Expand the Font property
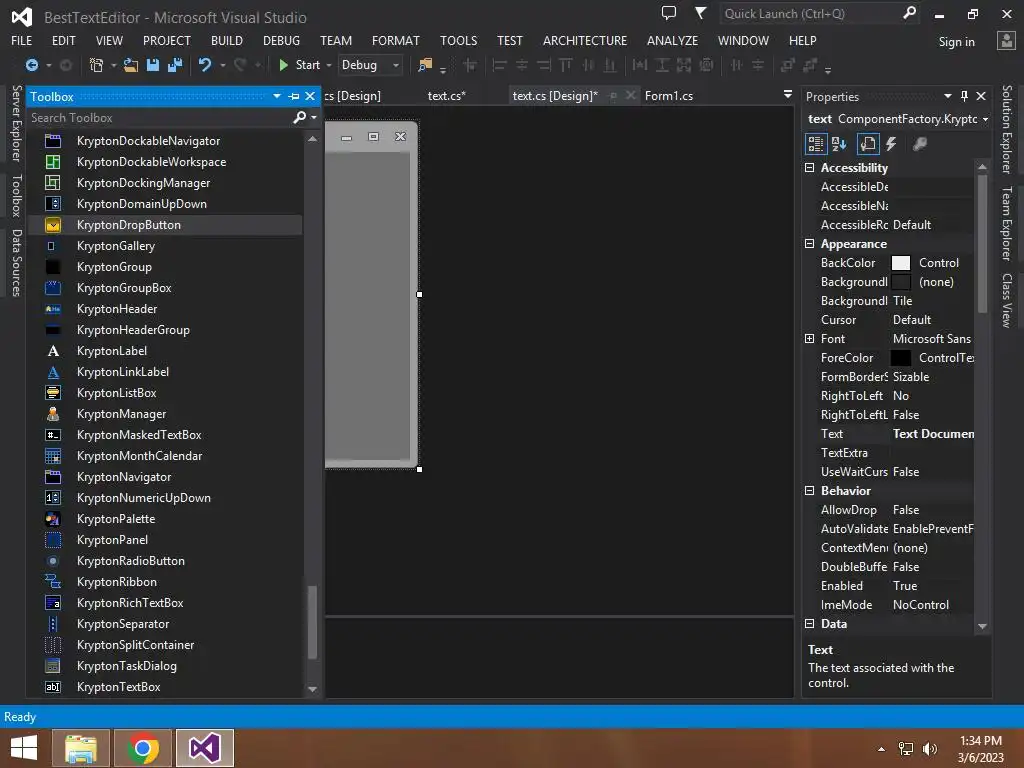The height and width of the screenshot is (768, 1024). pyautogui.click(x=810, y=338)
